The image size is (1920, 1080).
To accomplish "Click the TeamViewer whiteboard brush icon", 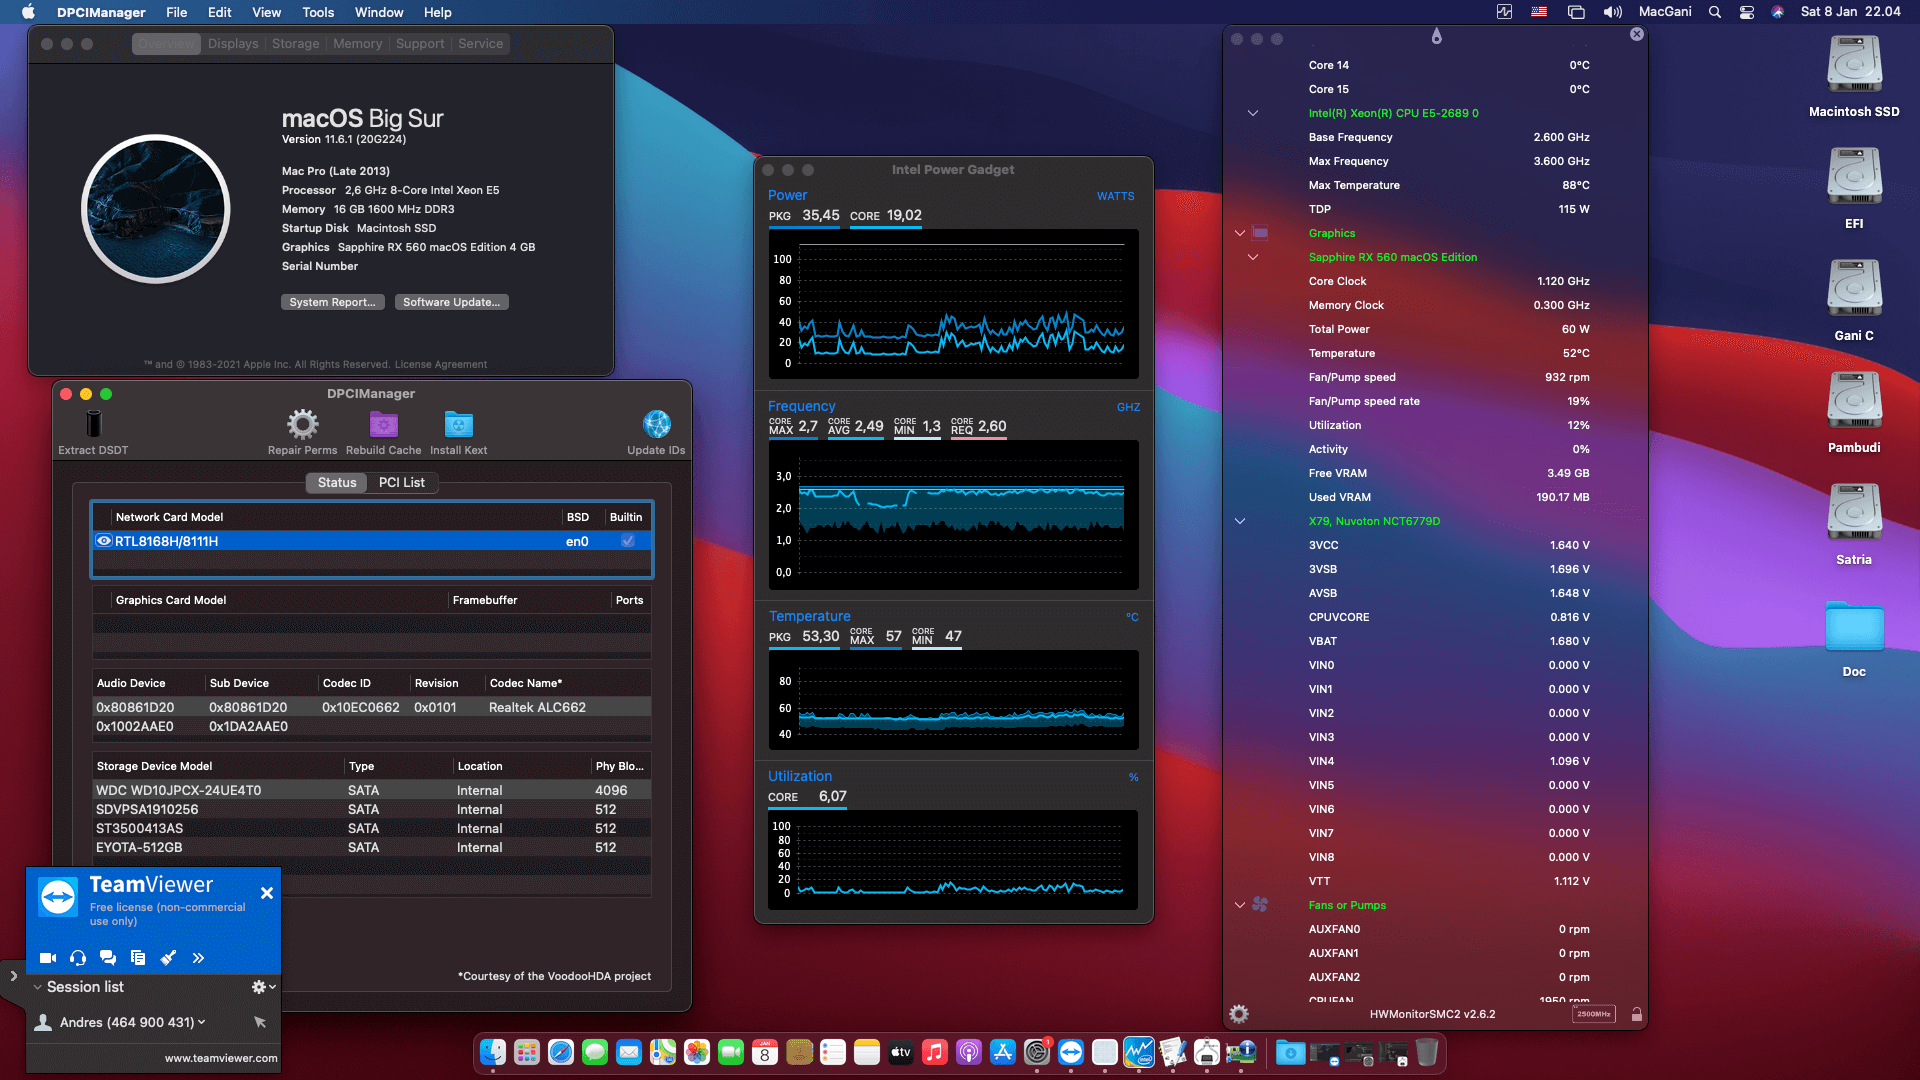I will pyautogui.click(x=168, y=958).
